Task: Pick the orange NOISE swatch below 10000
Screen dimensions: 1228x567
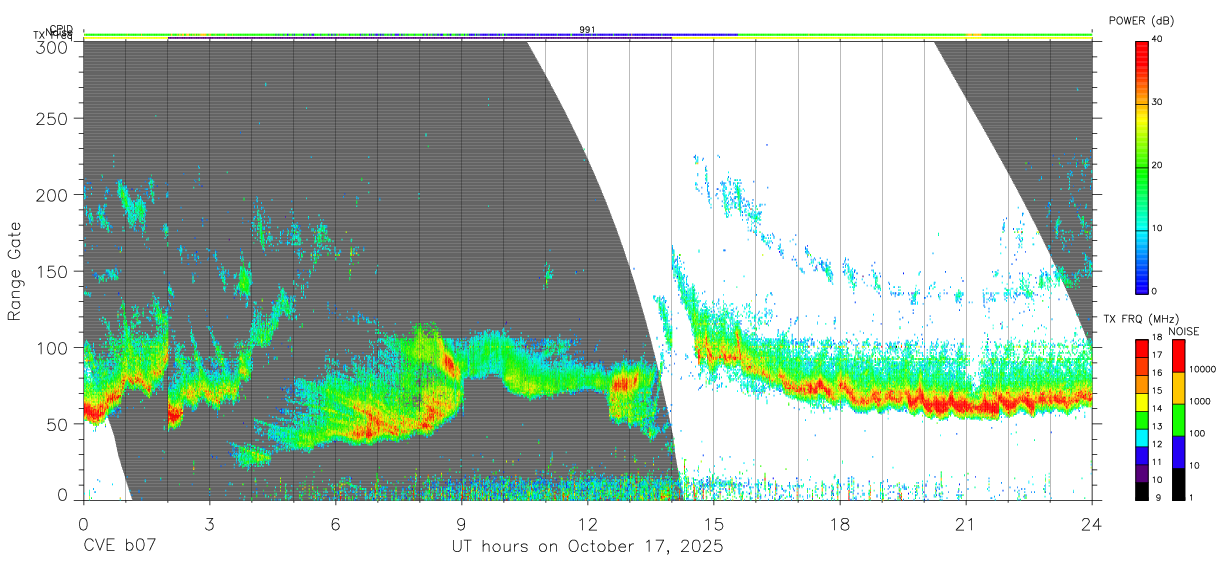Action: (x=1178, y=387)
